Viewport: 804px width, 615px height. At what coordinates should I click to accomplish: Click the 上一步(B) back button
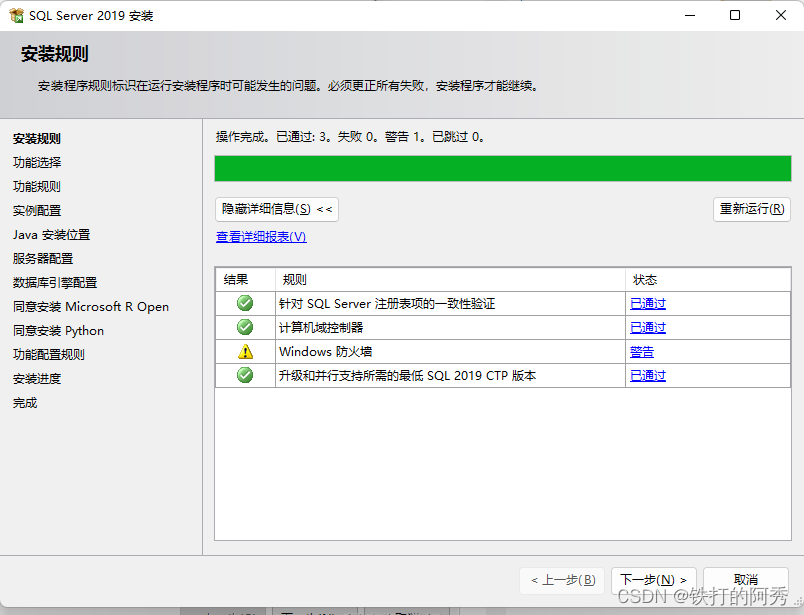click(562, 580)
